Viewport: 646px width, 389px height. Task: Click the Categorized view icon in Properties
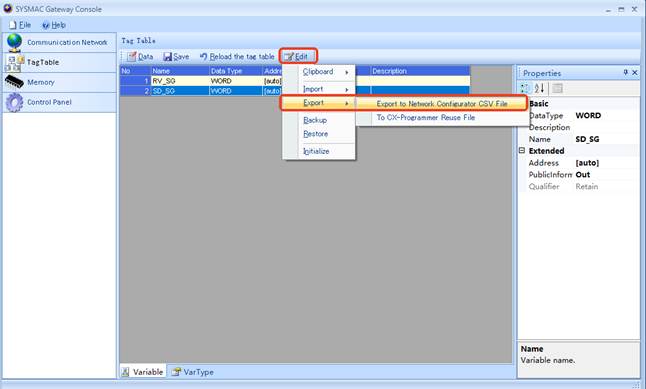(x=525, y=88)
